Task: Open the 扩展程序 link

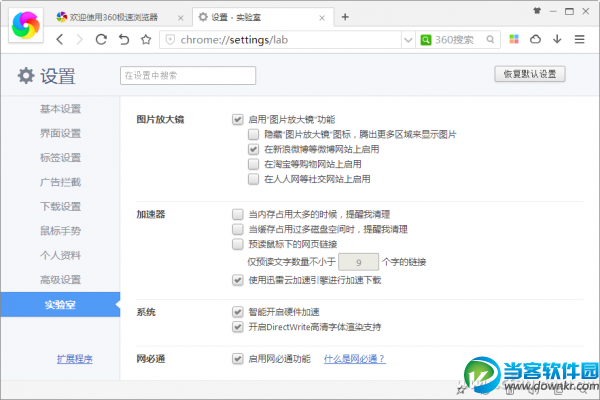Action: [x=75, y=359]
